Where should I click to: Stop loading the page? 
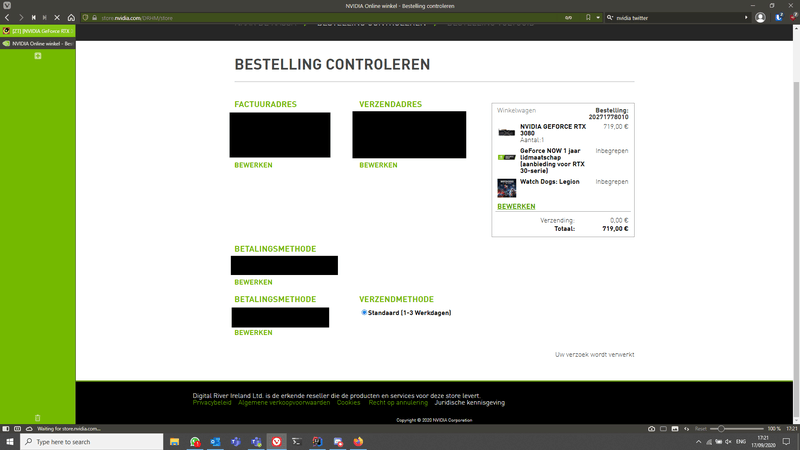tap(57, 18)
